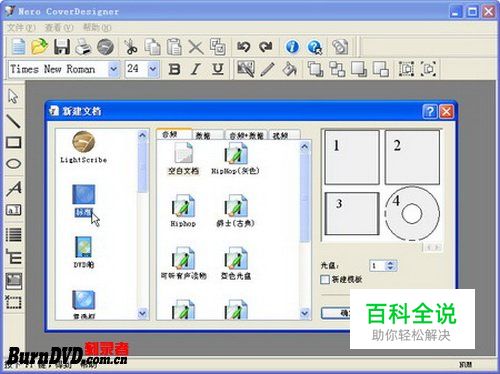
Task: Click the duplicate icon right of delete
Action: click(218, 47)
